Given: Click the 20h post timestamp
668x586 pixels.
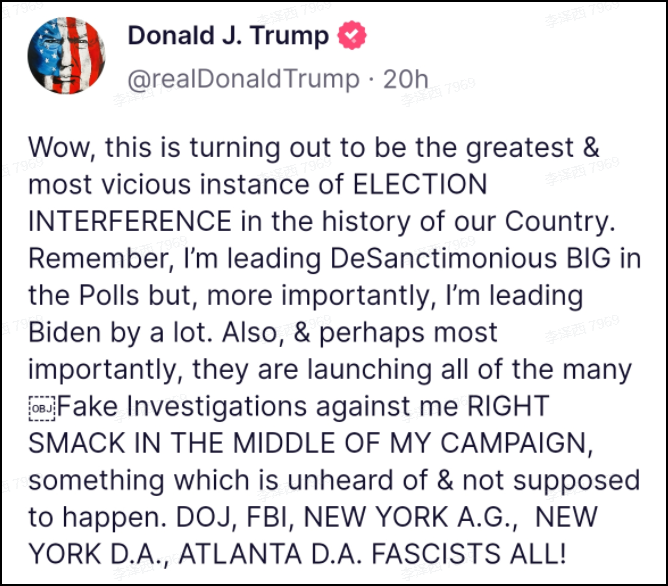Looking at the screenshot, I should (406, 78).
